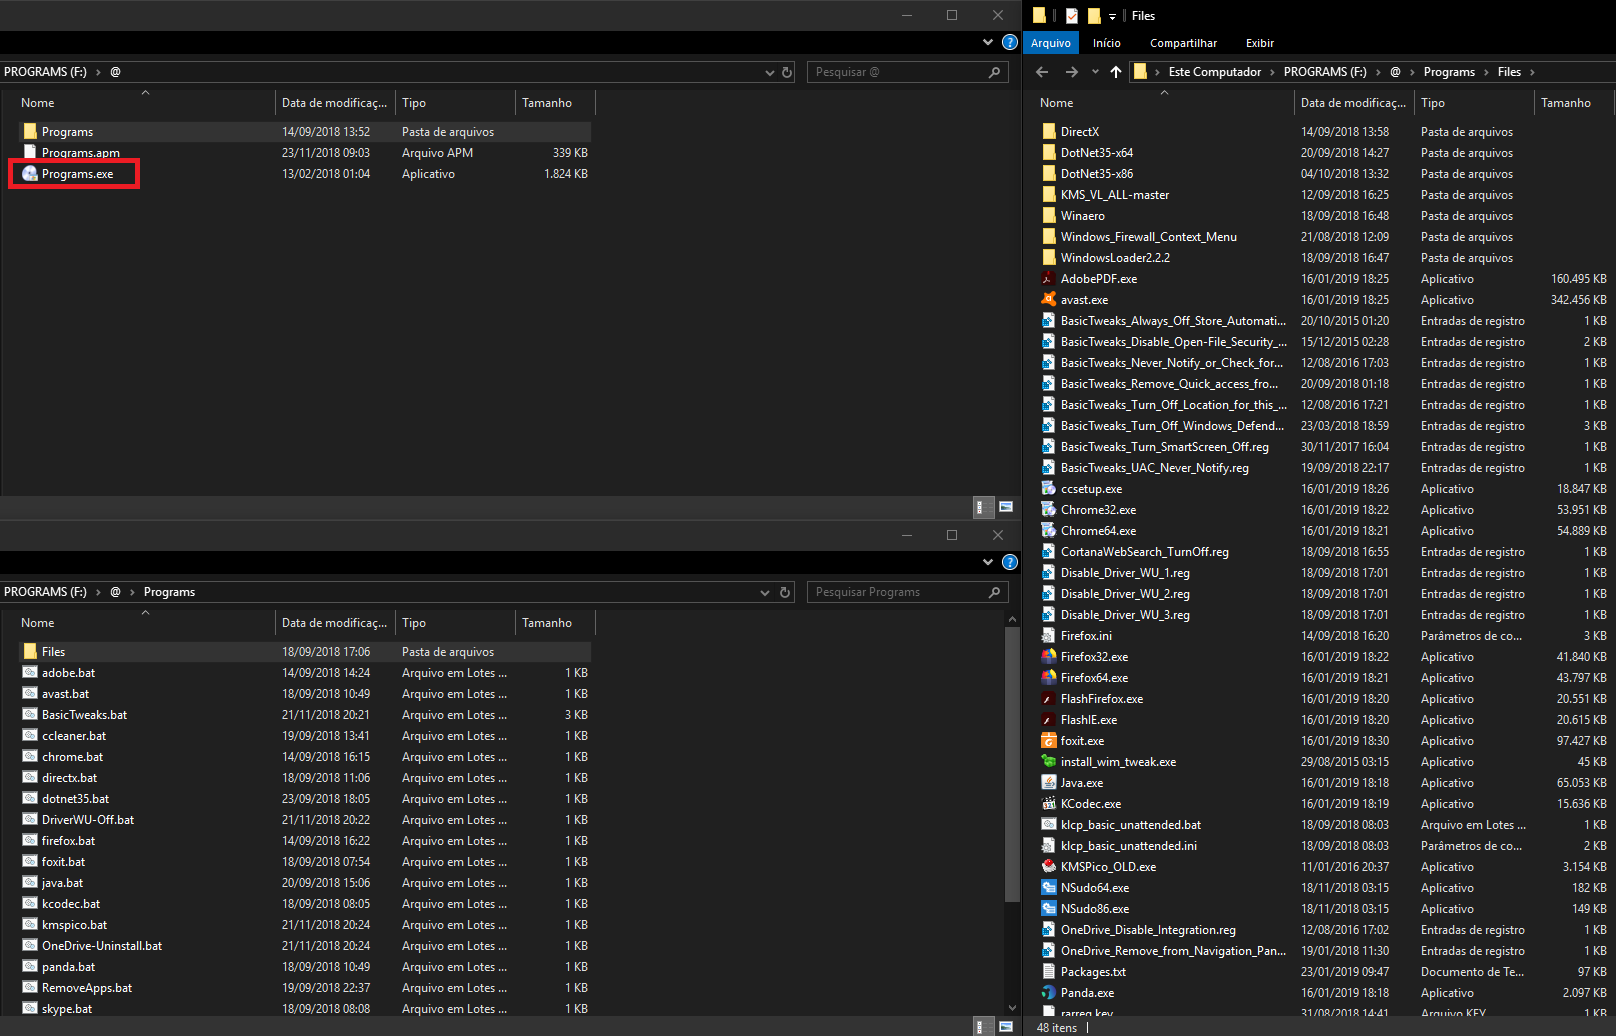Click the install_wim_tweak.exe icon
Viewport: 1616px width, 1036px height.
pyautogui.click(x=1048, y=762)
